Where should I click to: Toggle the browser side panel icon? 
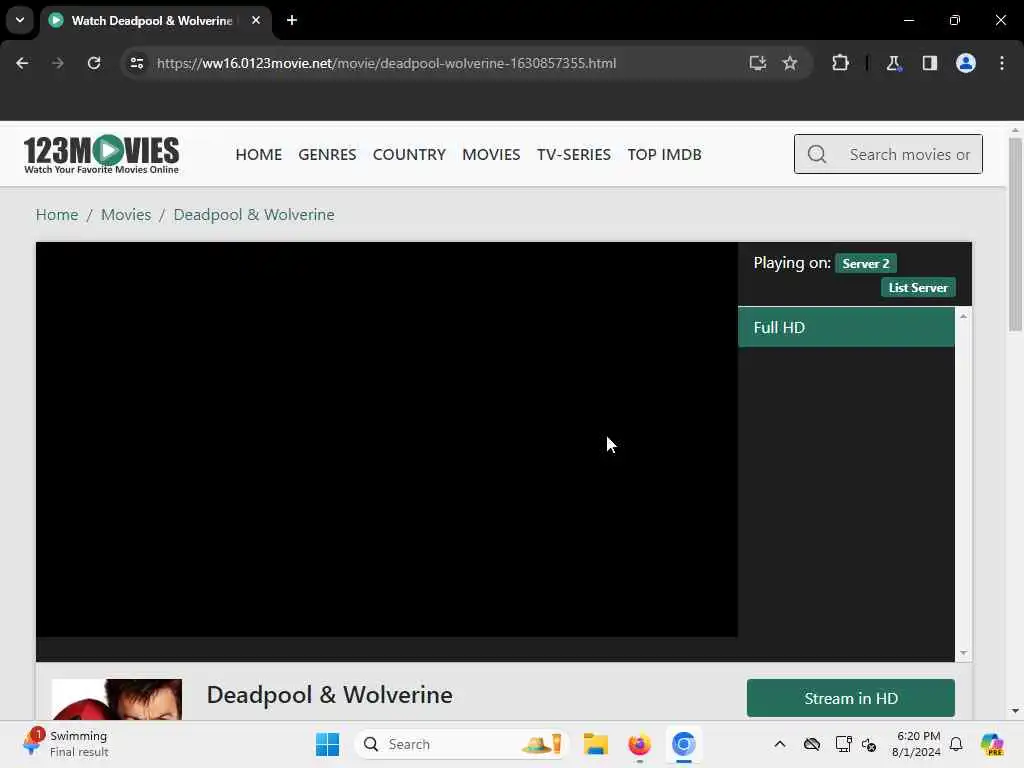[930, 63]
